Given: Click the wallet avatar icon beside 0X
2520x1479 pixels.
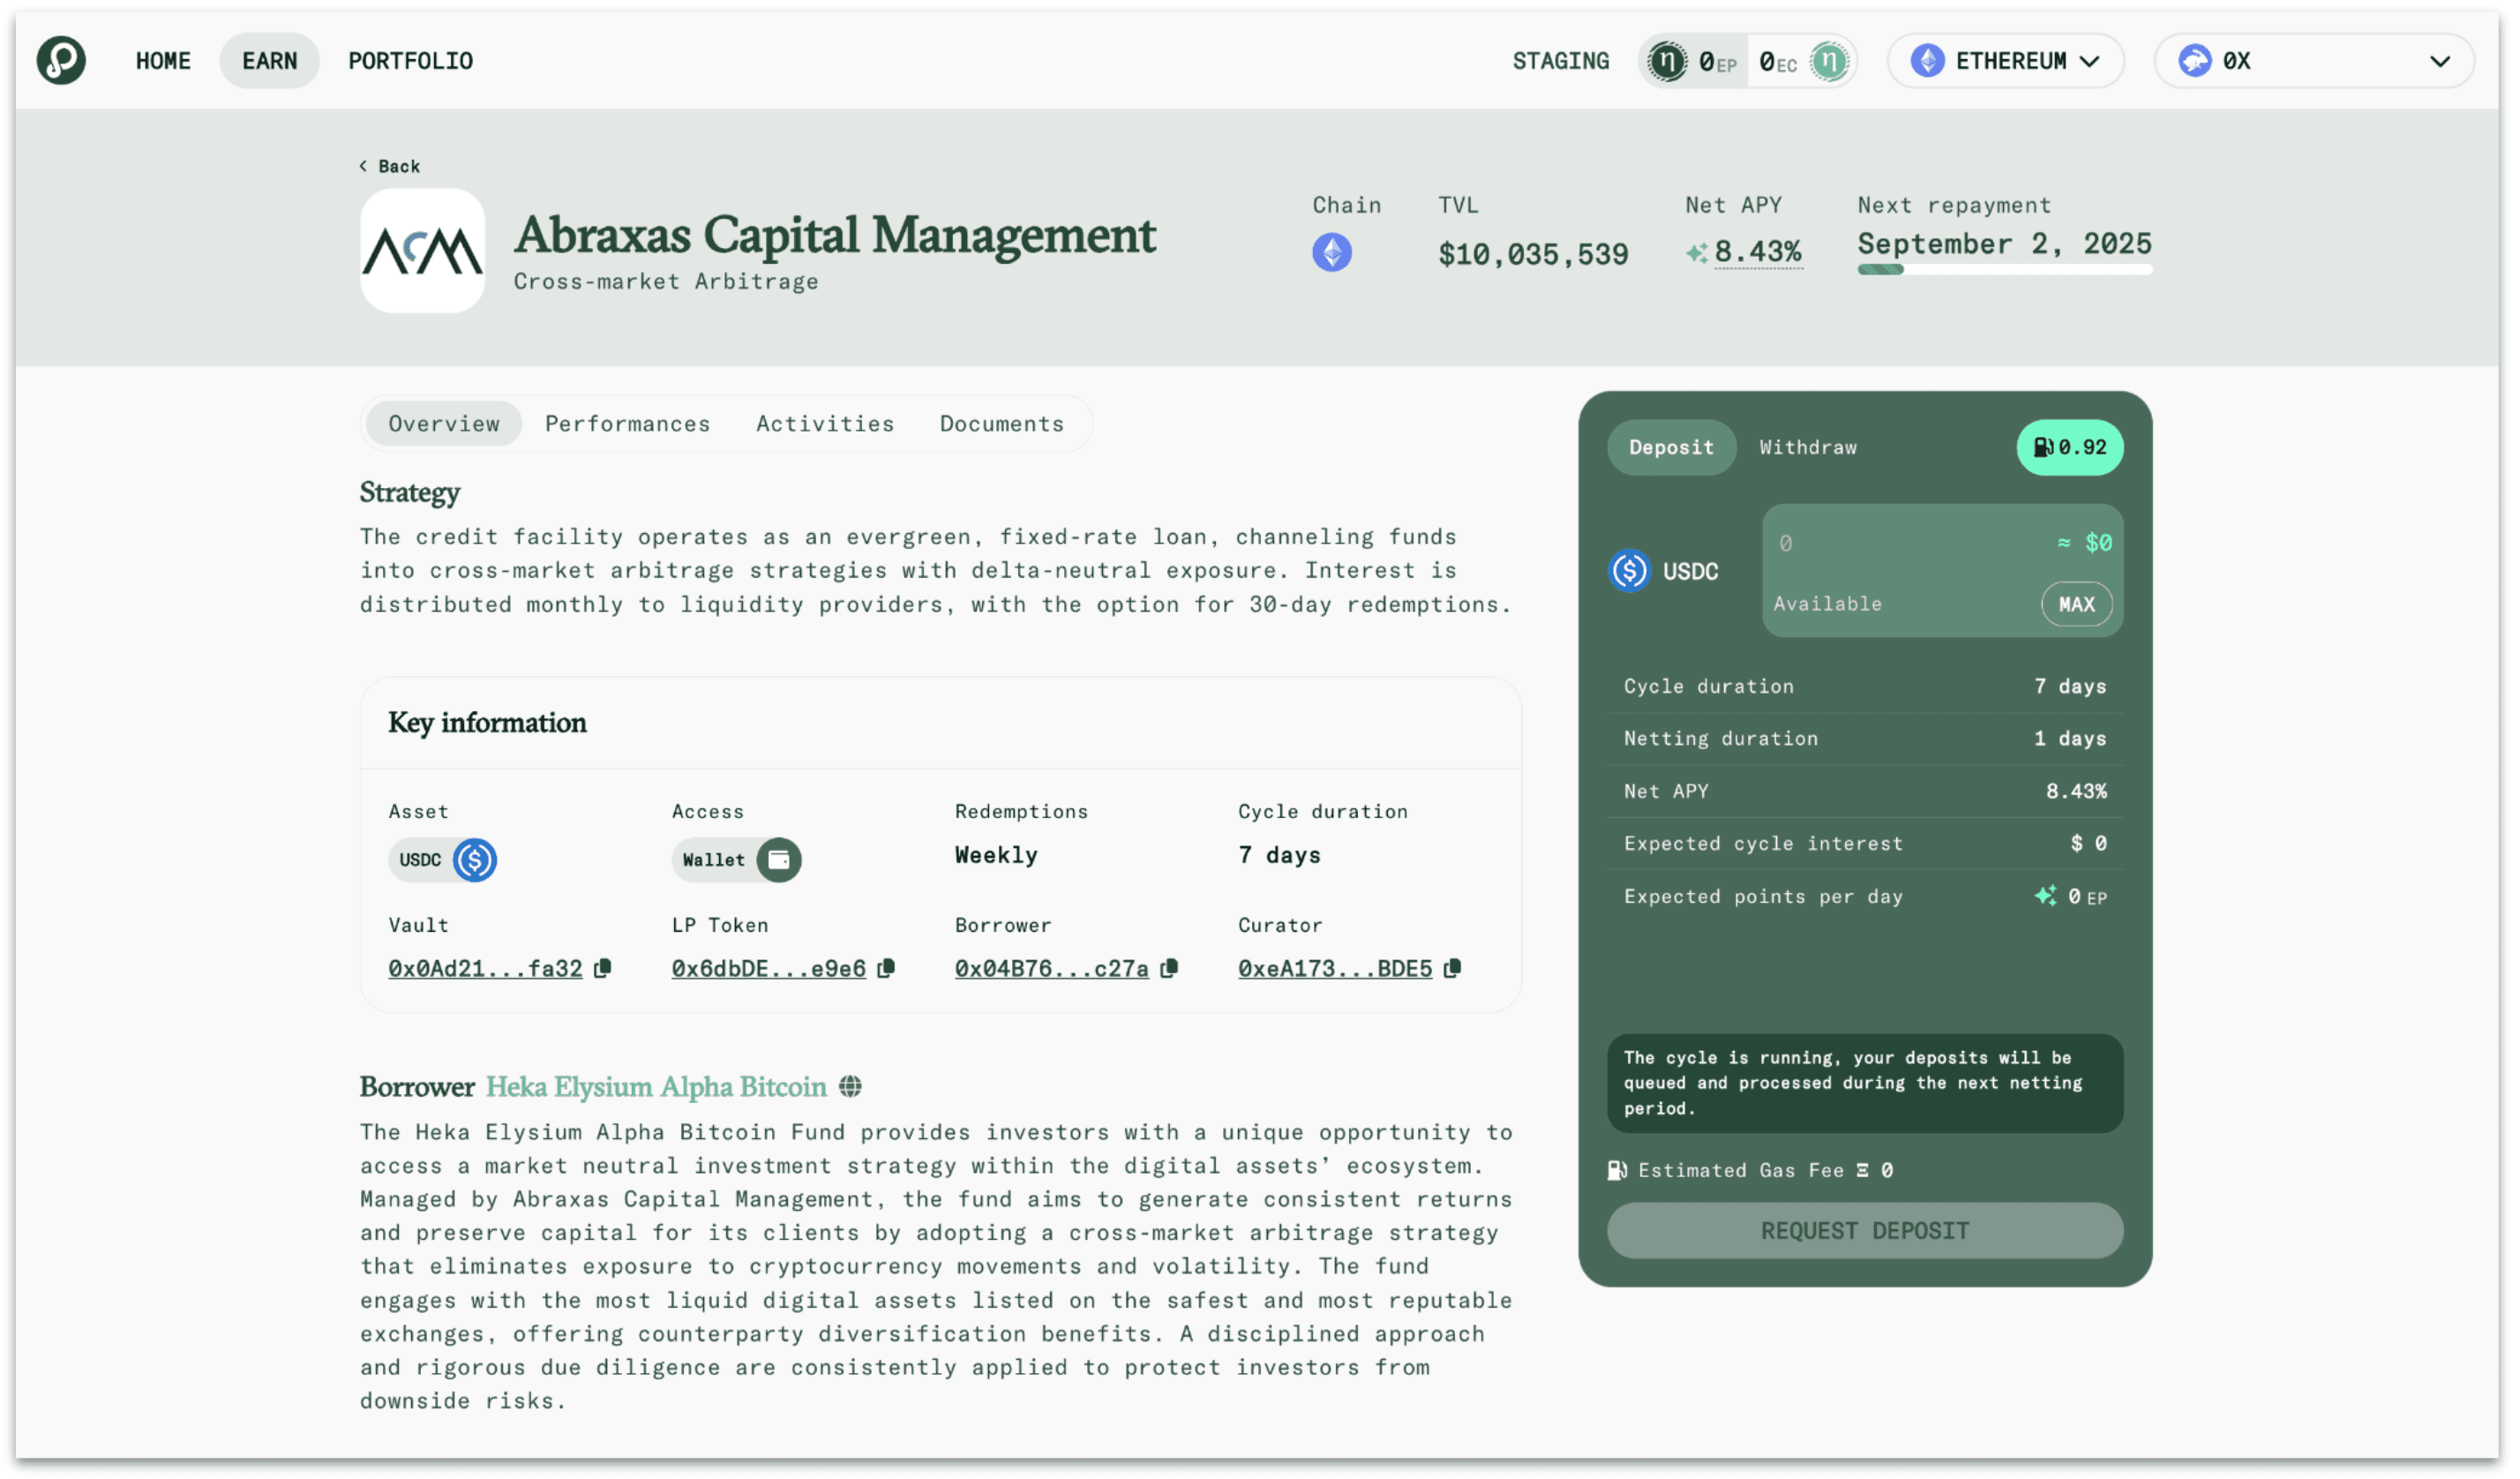Looking at the screenshot, I should (2194, 61).
